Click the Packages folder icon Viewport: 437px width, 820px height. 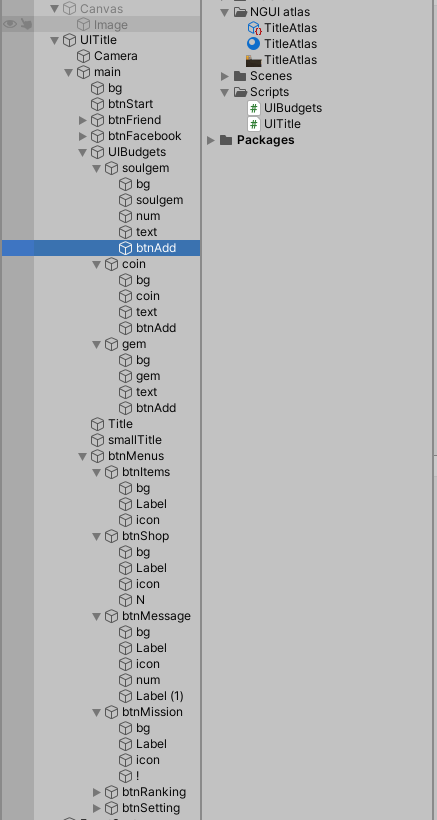pos(226,140)
